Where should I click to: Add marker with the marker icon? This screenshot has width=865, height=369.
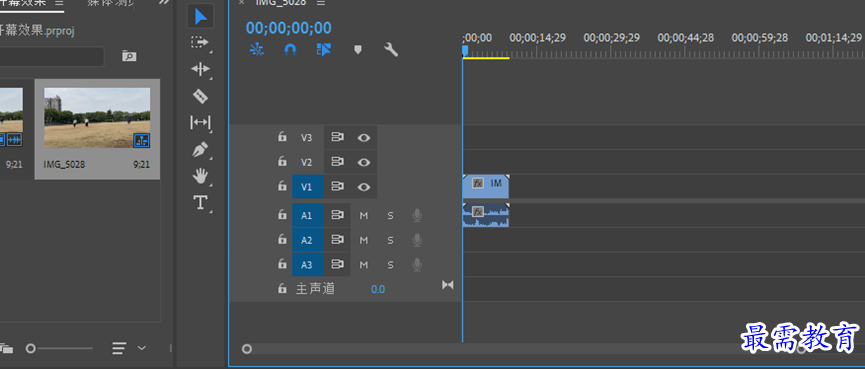[x=357, y=50]
